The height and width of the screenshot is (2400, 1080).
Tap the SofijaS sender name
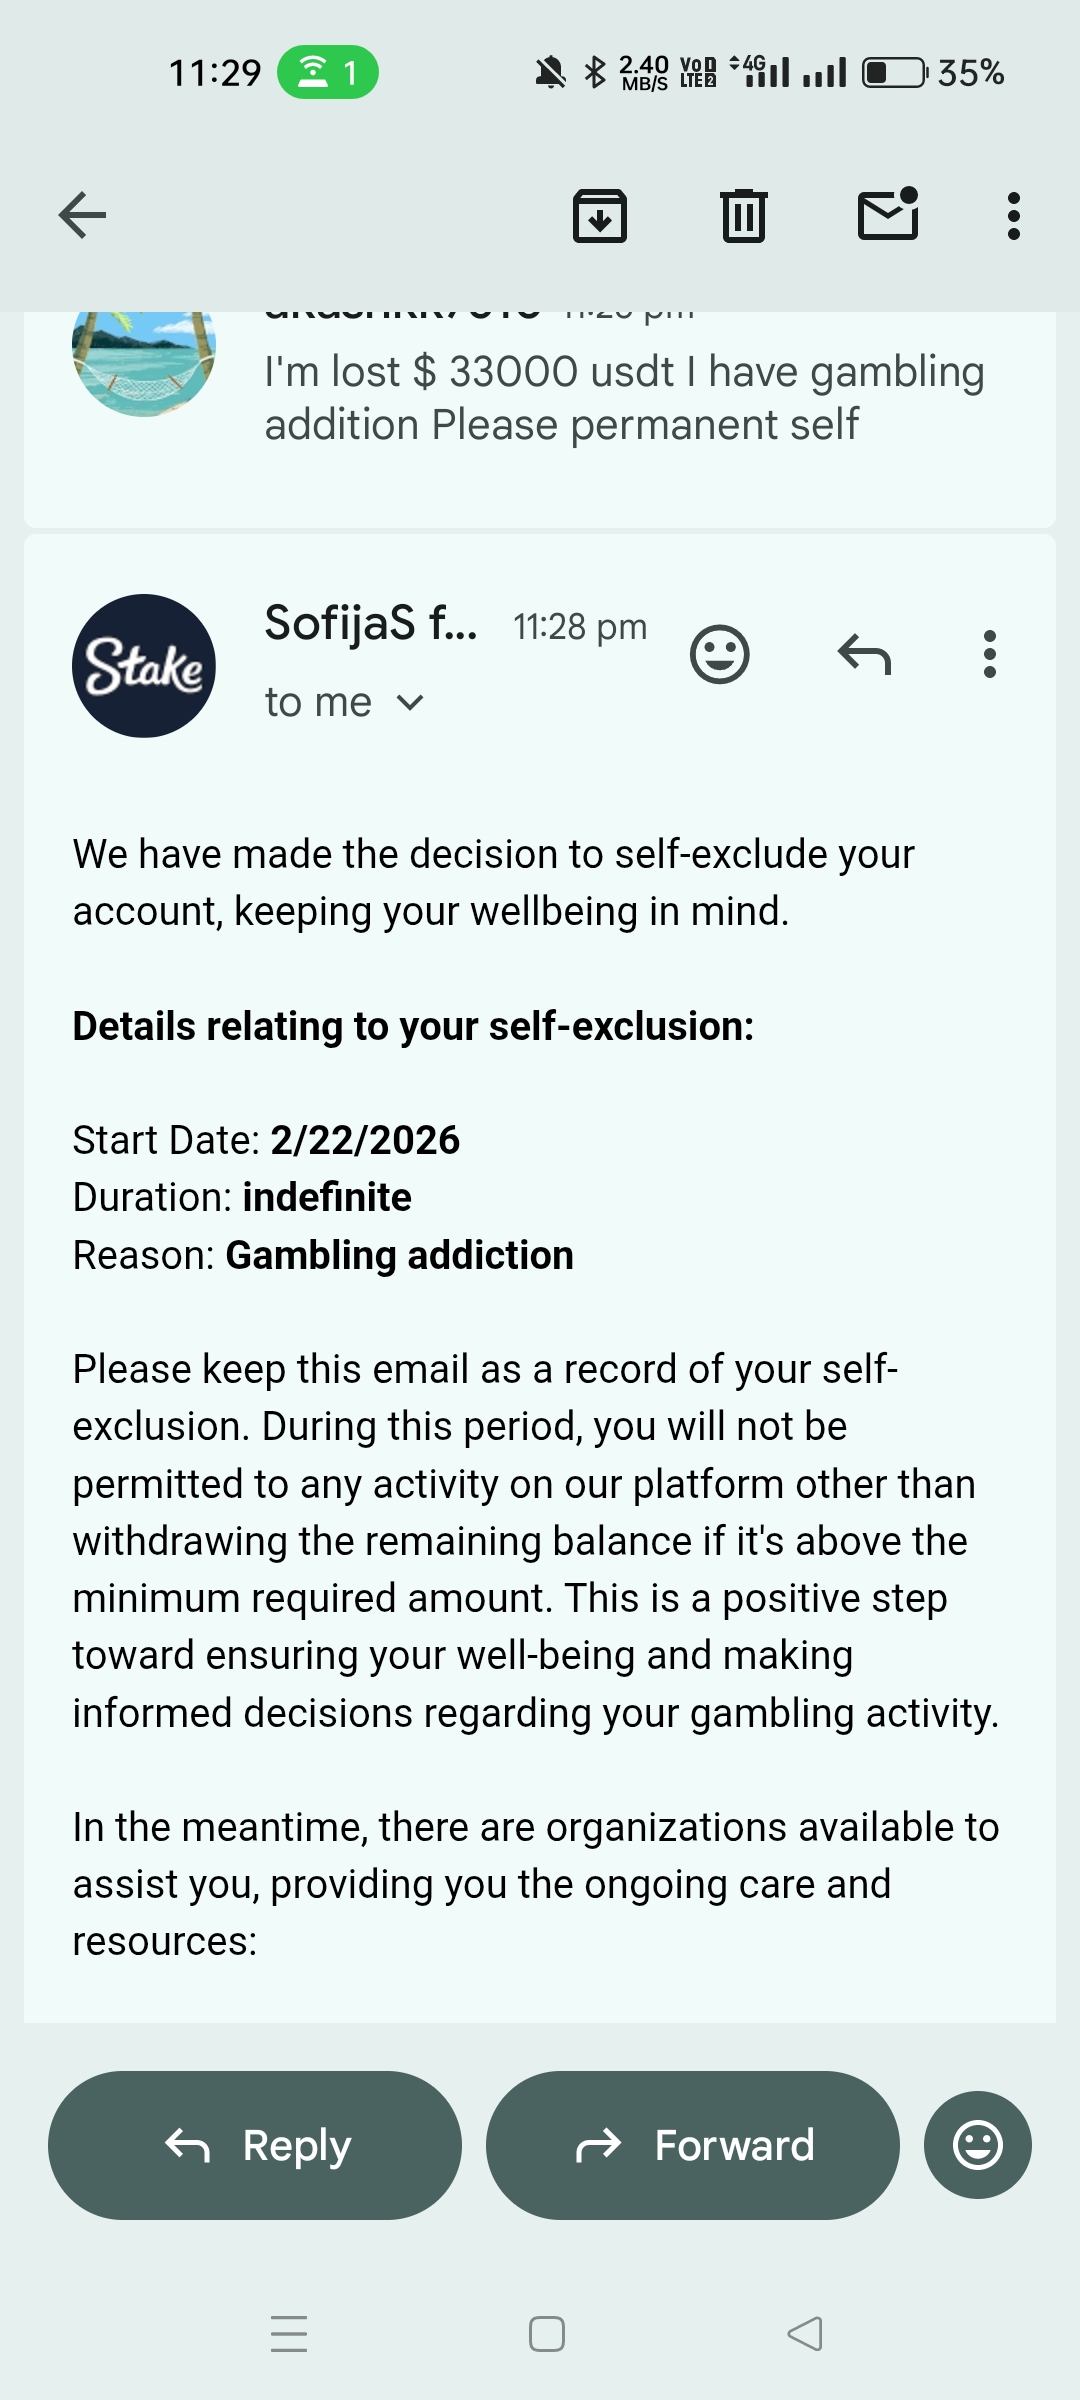tap(370, 624)
